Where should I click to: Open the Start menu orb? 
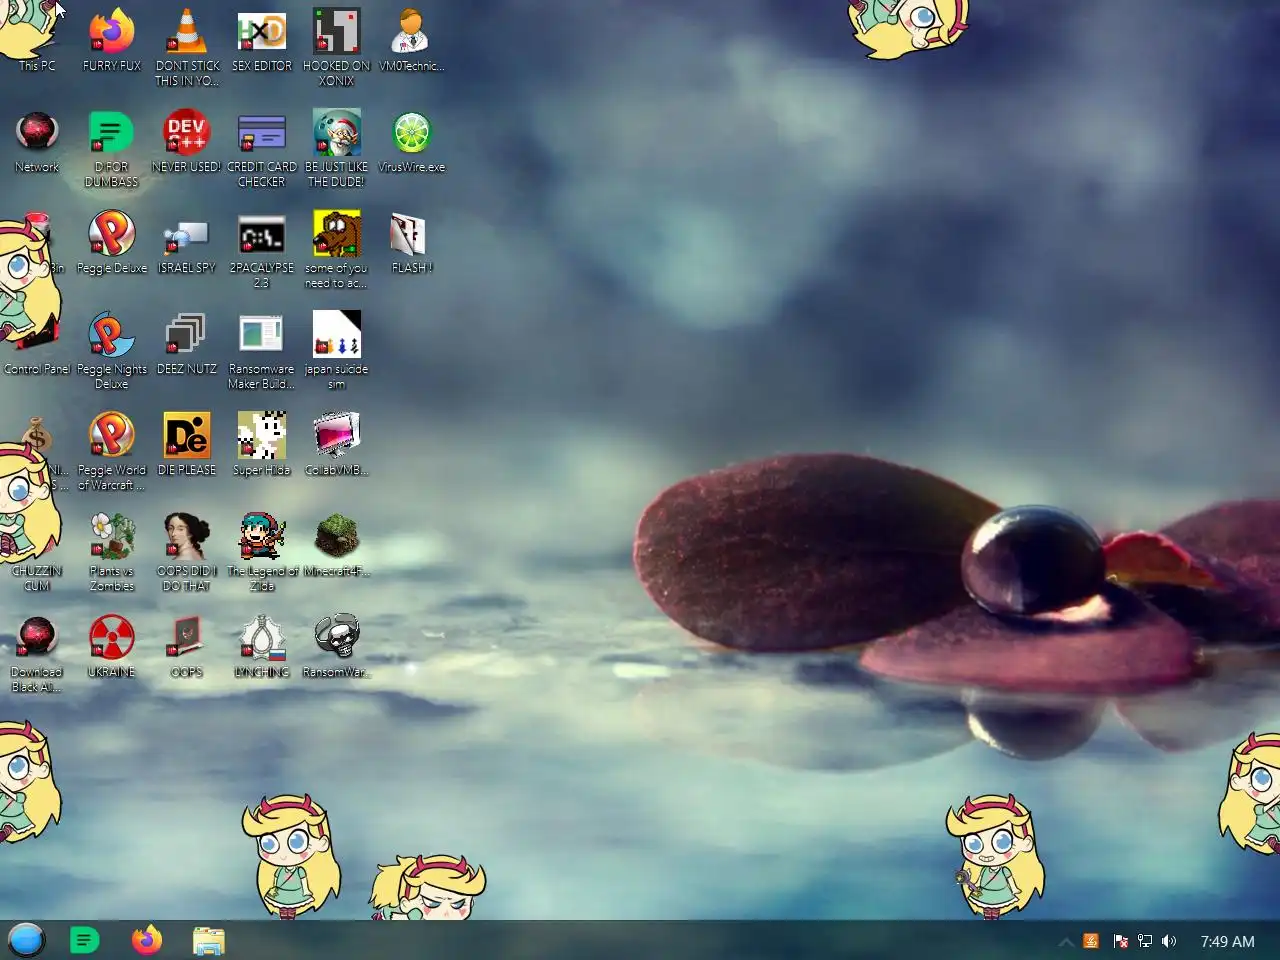[27, 940]
